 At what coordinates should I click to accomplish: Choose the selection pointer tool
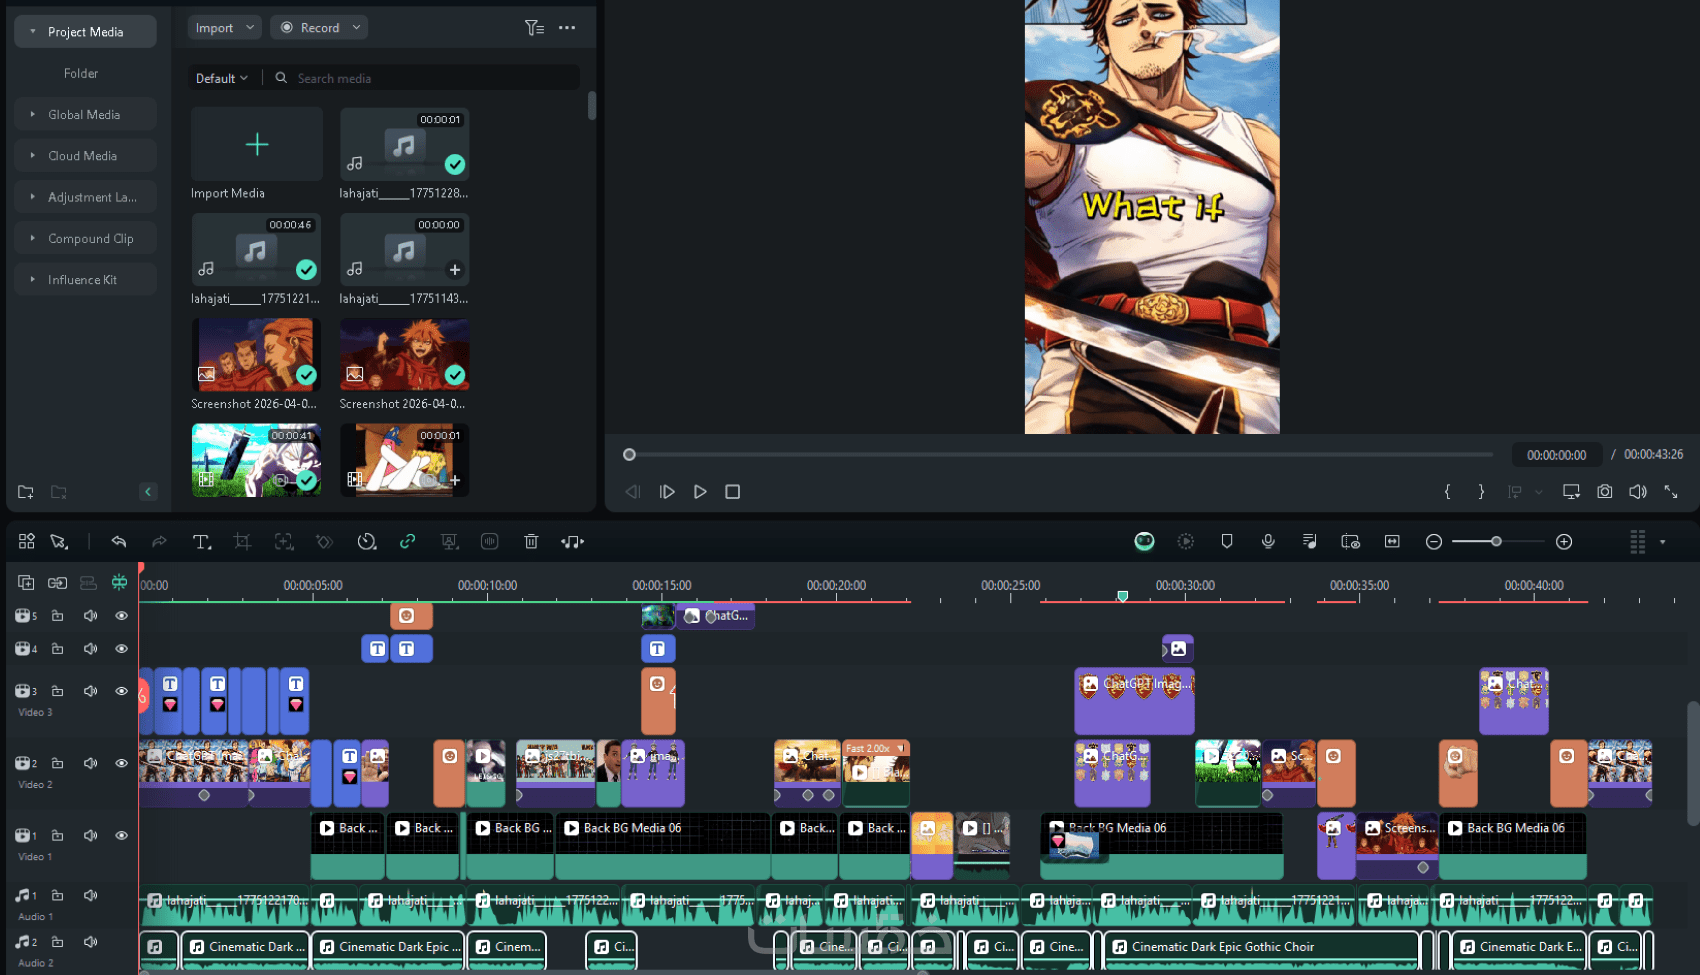(x=59, y=542)
